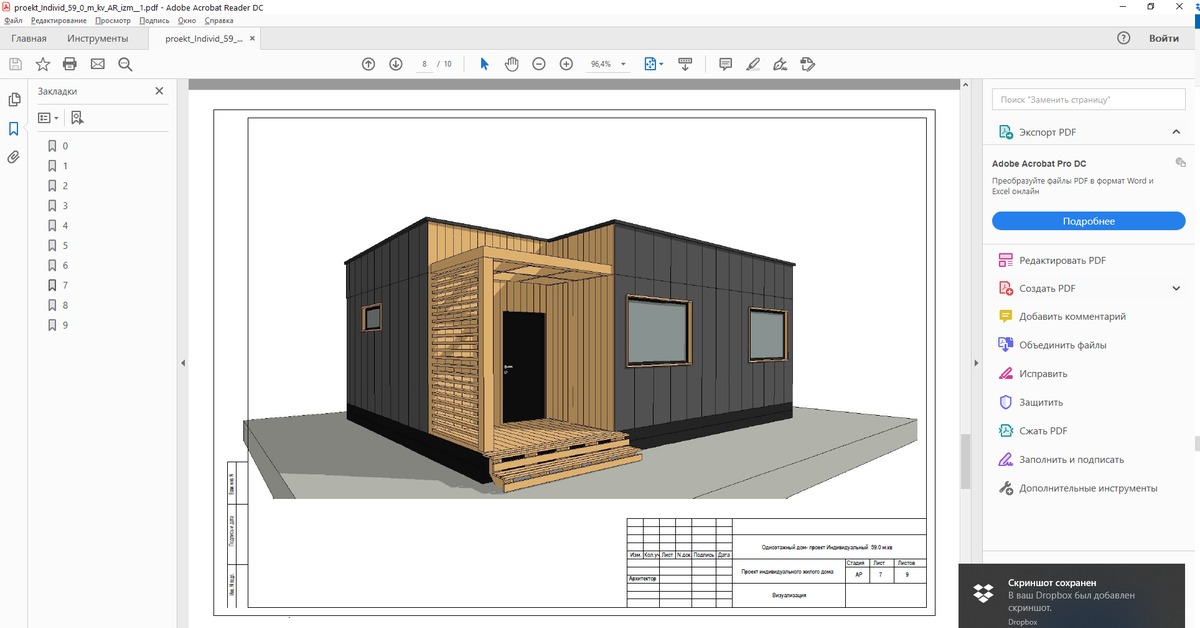The width and height of the screenshot is (1200, 628).
Task: Save the file with the toolbar icon
Action: point(15,64)
